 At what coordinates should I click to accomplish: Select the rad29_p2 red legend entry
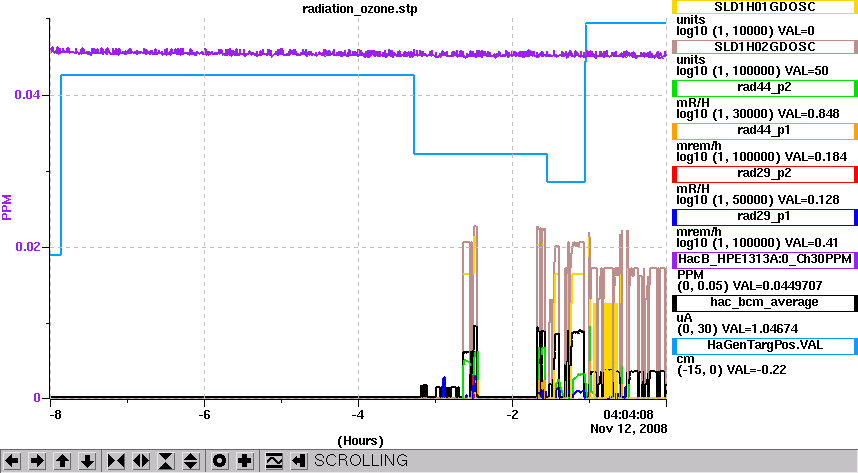point(764,174)
